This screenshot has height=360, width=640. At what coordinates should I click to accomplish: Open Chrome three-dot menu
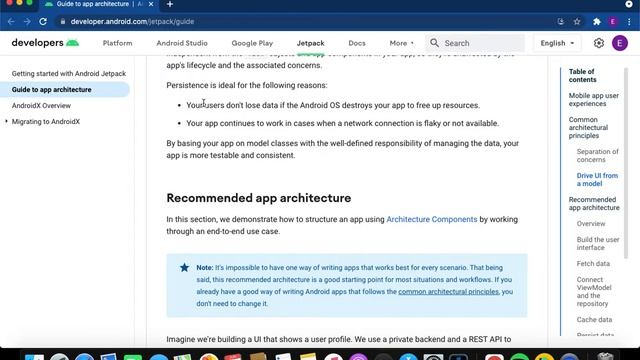pyautogui.click(x=629, y=22)
